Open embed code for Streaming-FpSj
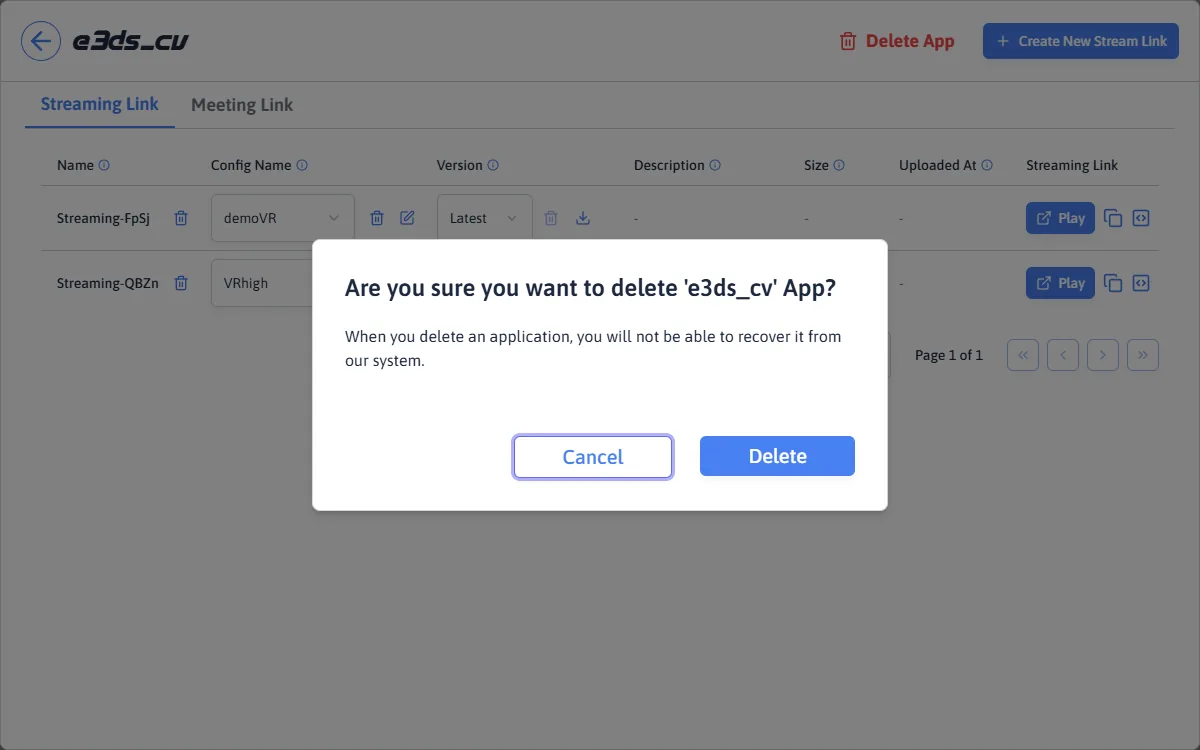The width and height of the screenshot is (1200, 750). pos(1141,218)
